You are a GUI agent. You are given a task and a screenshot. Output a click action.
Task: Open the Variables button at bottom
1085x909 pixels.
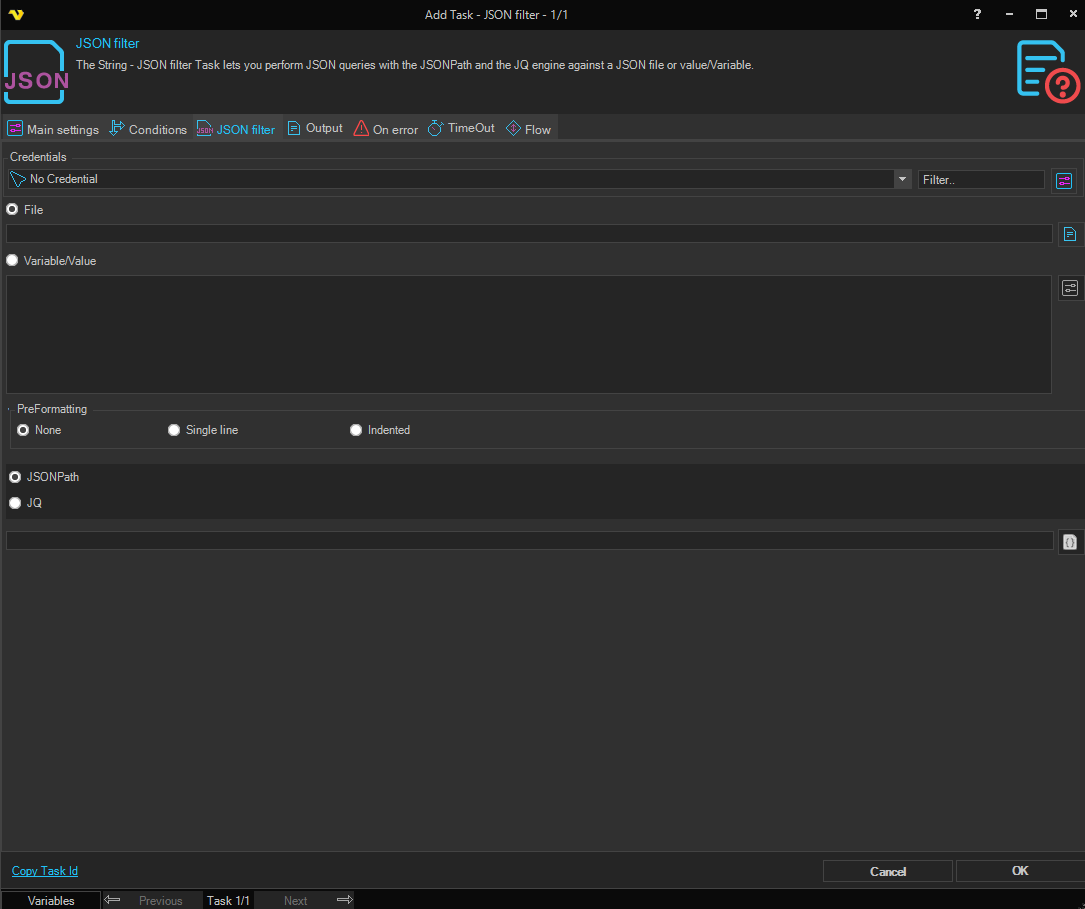[x=51, y=901]
